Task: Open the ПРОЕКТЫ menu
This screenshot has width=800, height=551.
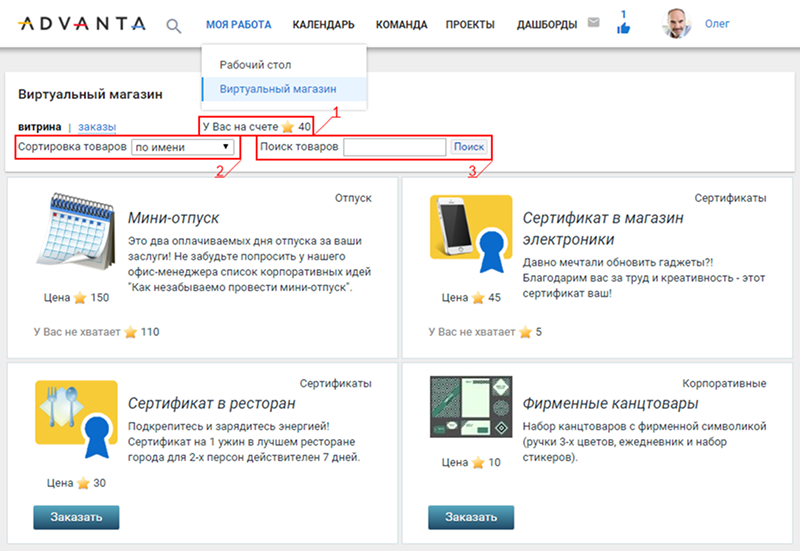Action: click(470, 24)
